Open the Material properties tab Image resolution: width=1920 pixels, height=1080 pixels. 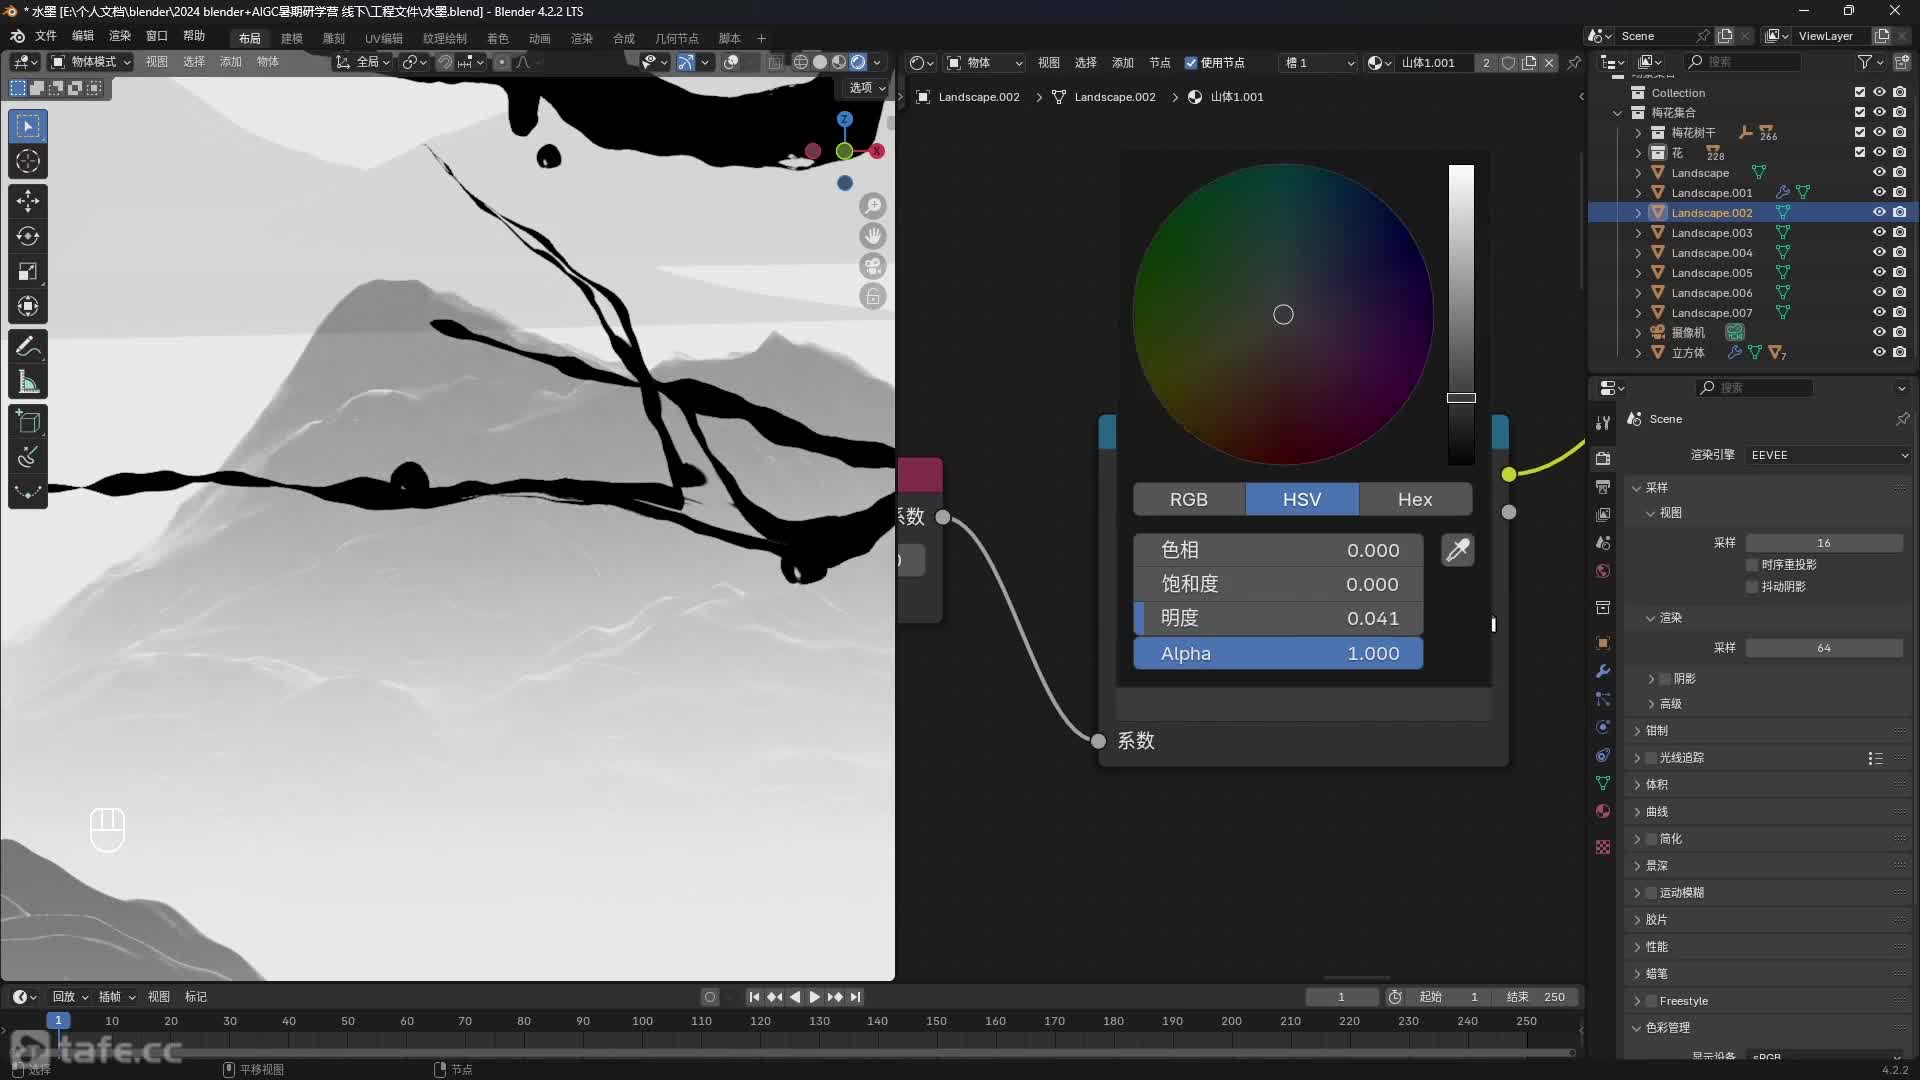pyautogui.click(x=1603, y=811)
